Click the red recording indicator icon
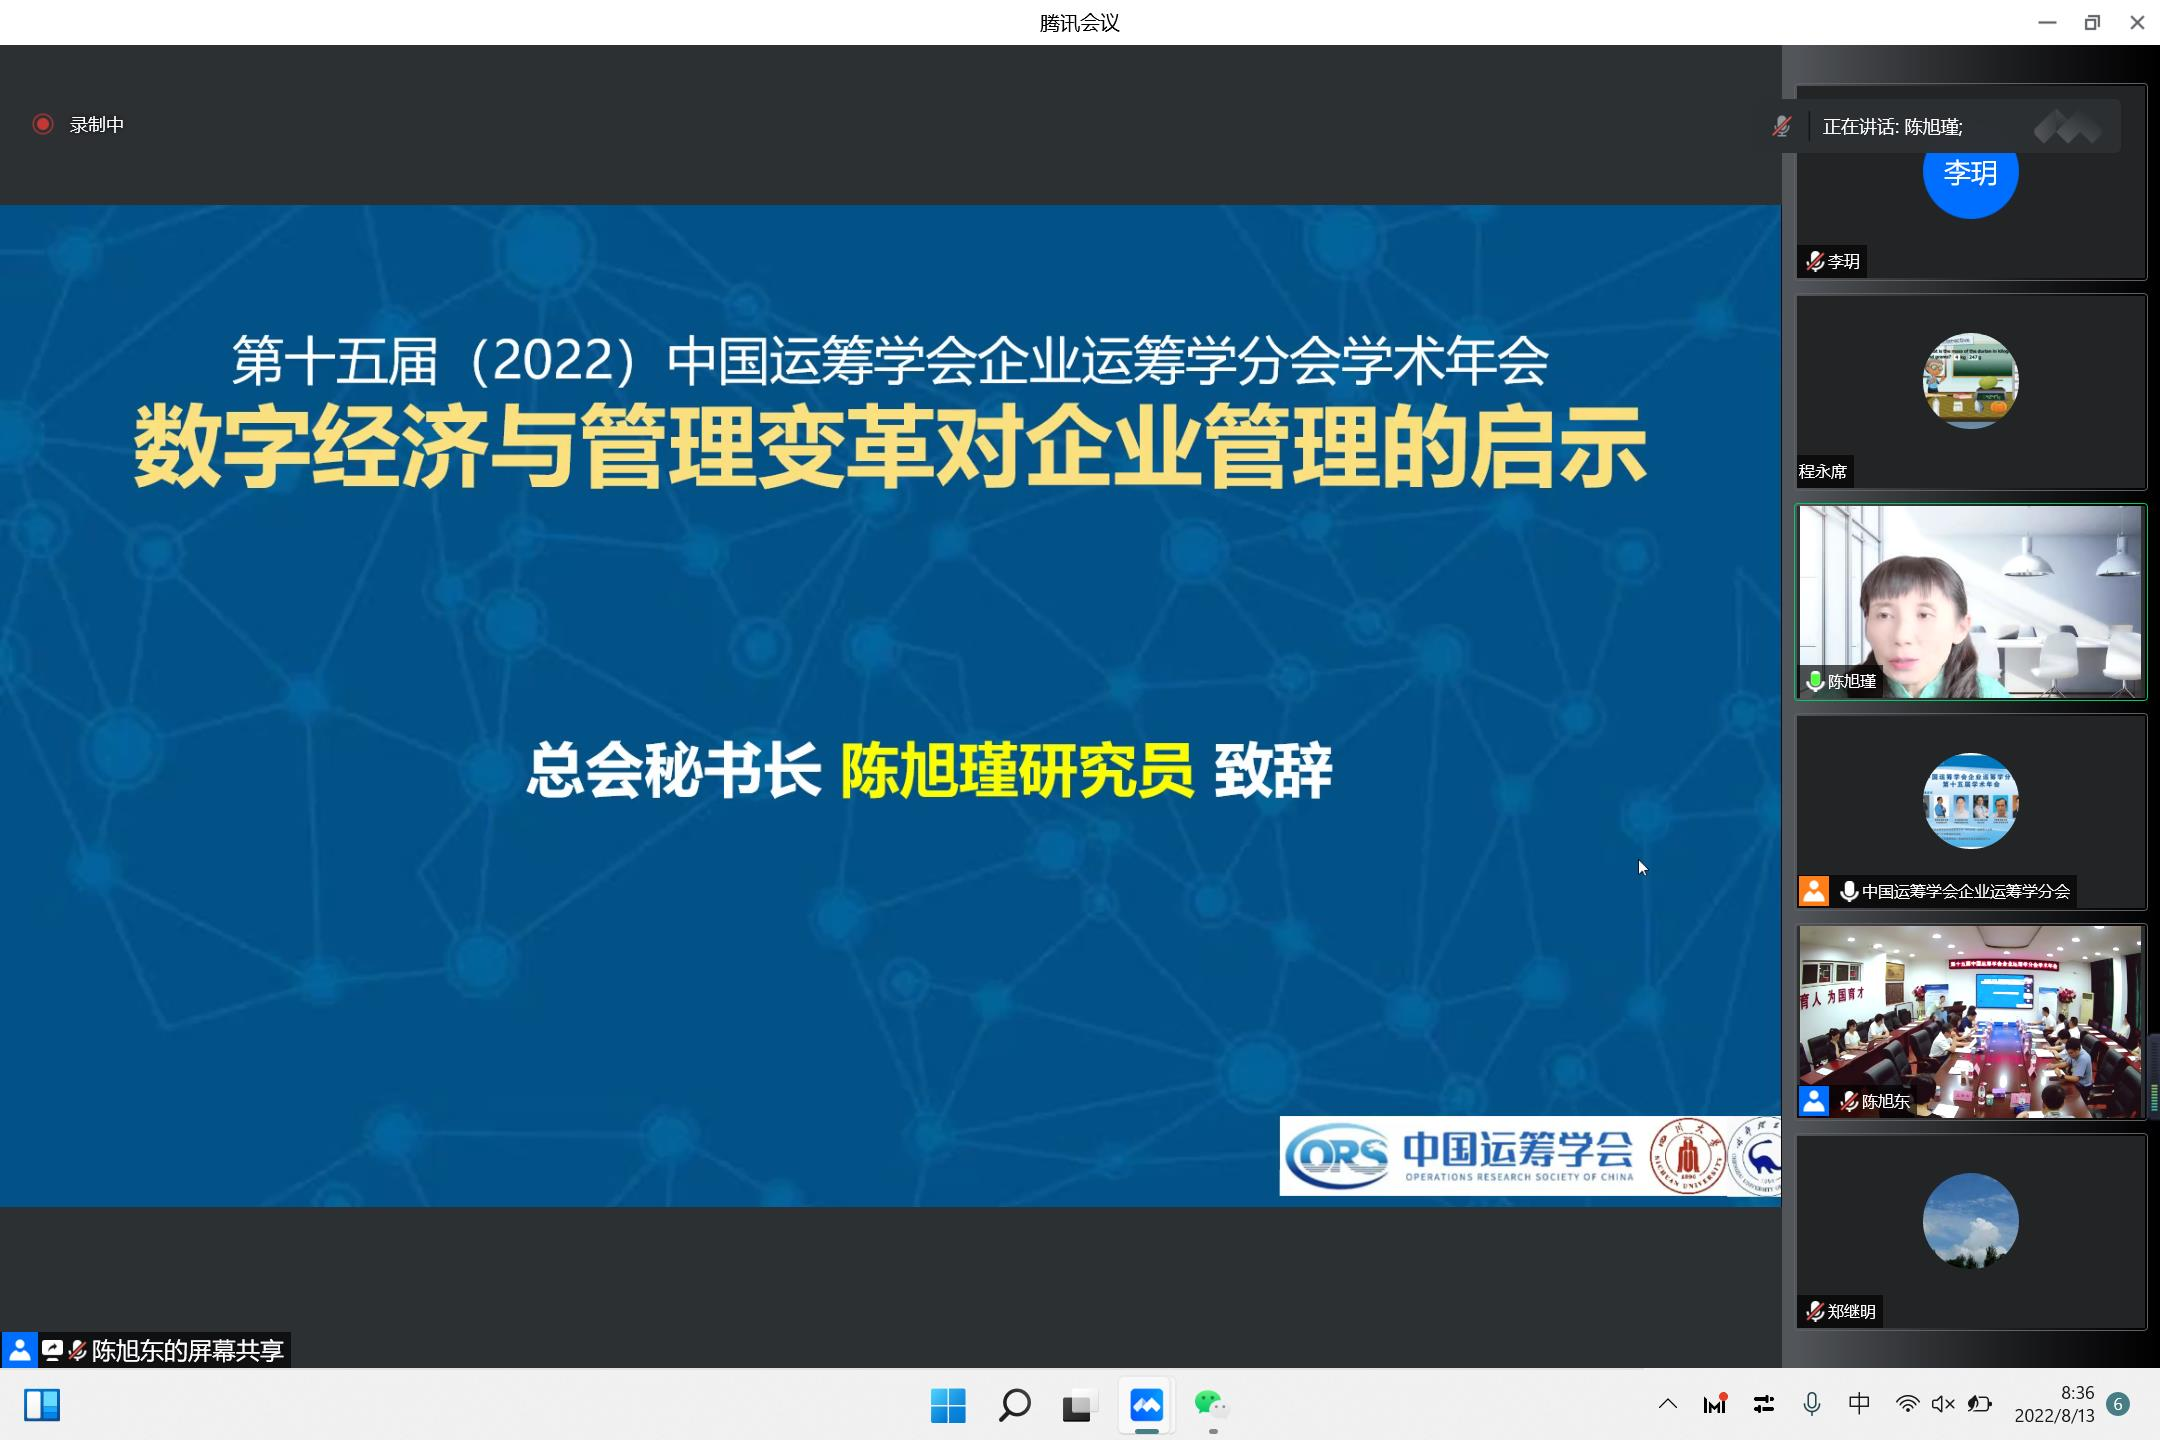 [42, 124]
